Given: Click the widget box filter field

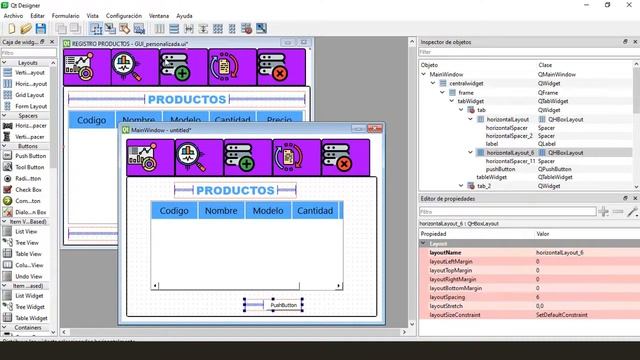Looking at the screenshot, I should [29, 53].
